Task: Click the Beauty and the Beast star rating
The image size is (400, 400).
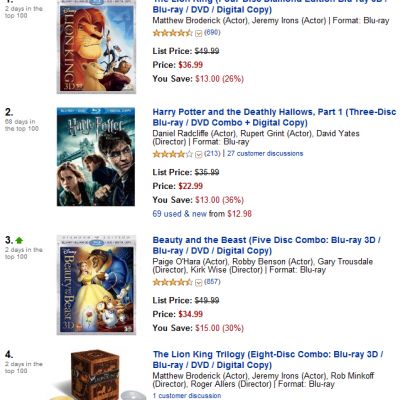Action: pos(172,282)
